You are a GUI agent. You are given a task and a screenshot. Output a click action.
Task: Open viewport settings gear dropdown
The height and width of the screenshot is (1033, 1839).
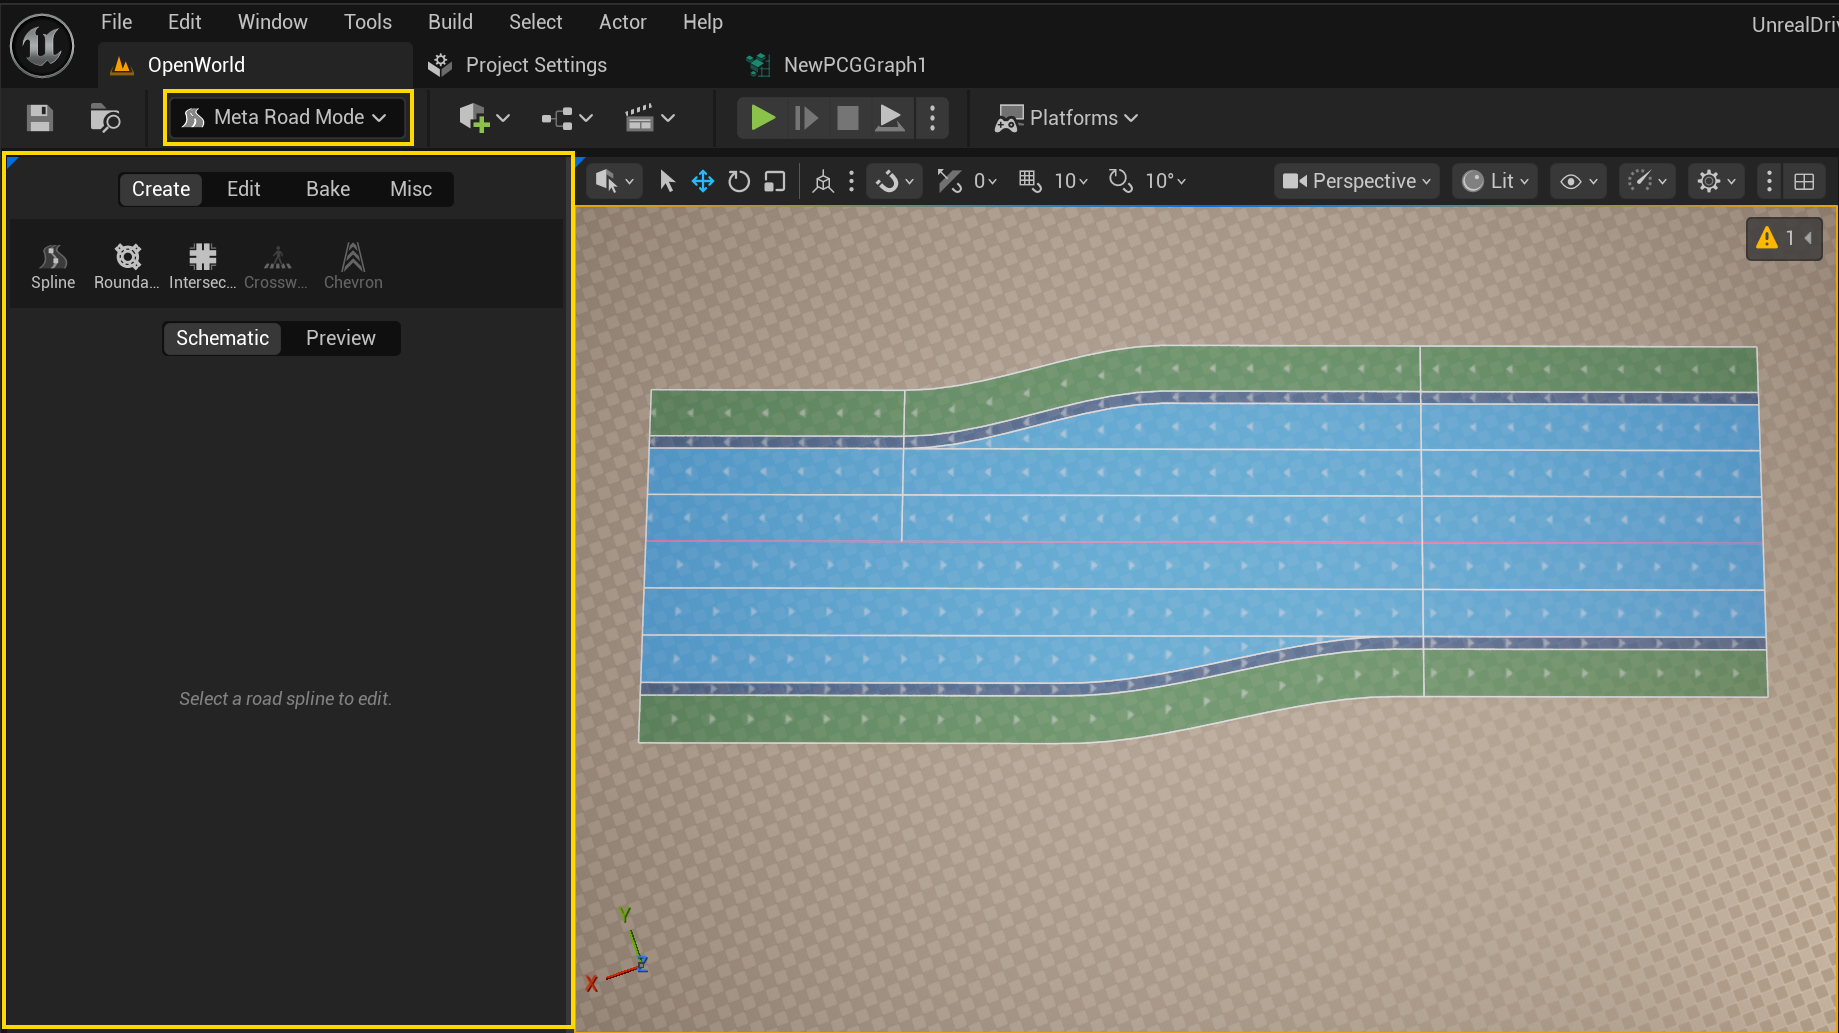[x=1716, y=181]
